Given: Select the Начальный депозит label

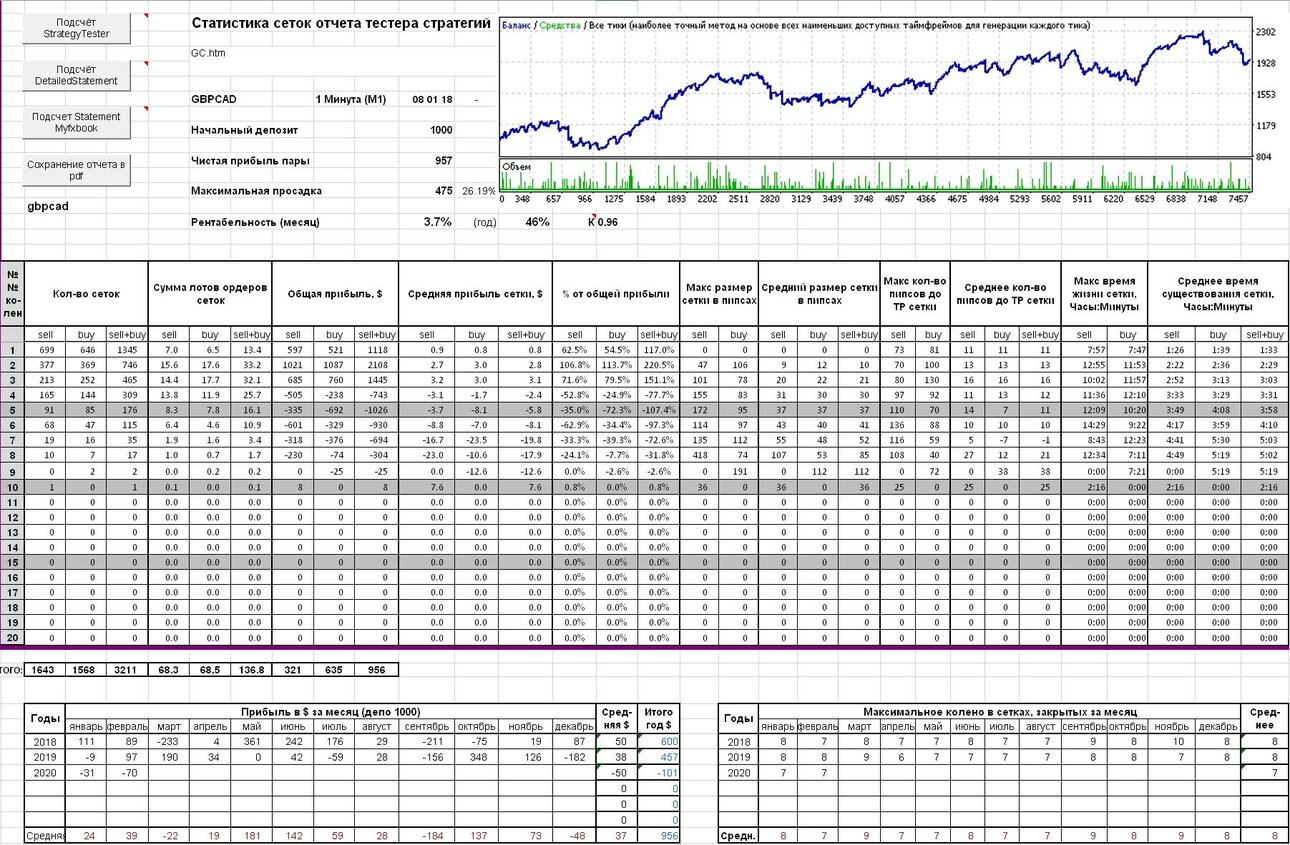Looking at the screenshot, I should (244, 130).
